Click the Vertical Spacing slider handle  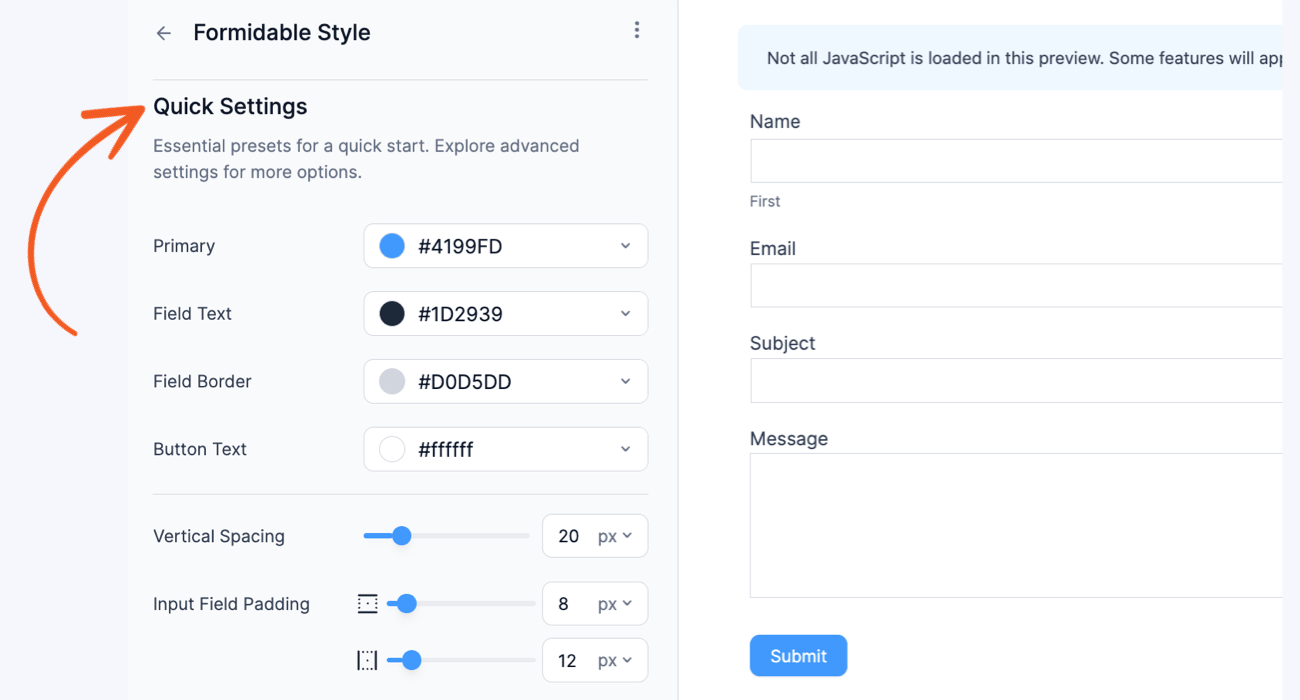coord(402,536)
